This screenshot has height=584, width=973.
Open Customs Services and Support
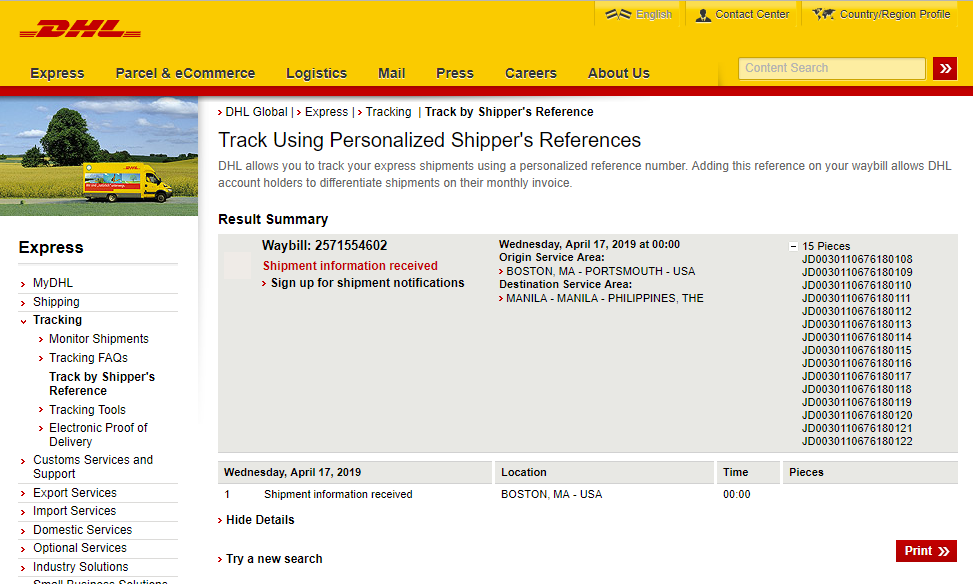(x=92, y=467)
